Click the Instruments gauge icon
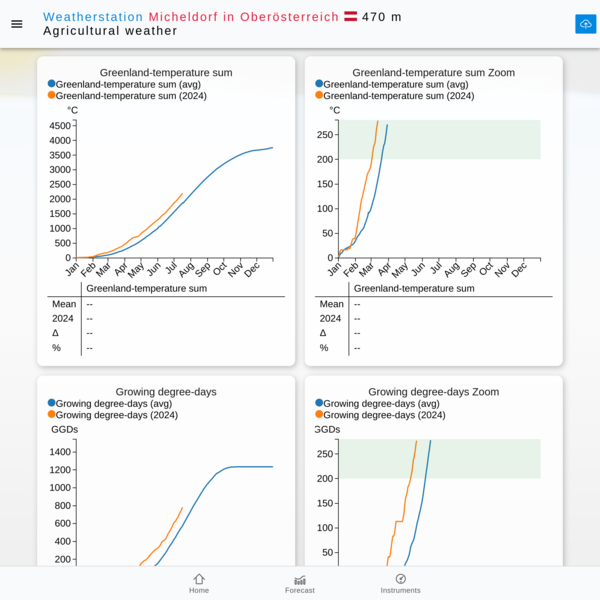Image resolution: width=600 pixels, height=600 pixels. click(x=400, y=579)
